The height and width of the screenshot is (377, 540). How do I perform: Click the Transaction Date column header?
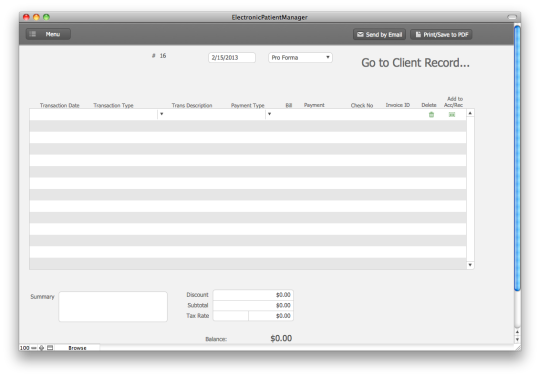(x=60, y=105)
